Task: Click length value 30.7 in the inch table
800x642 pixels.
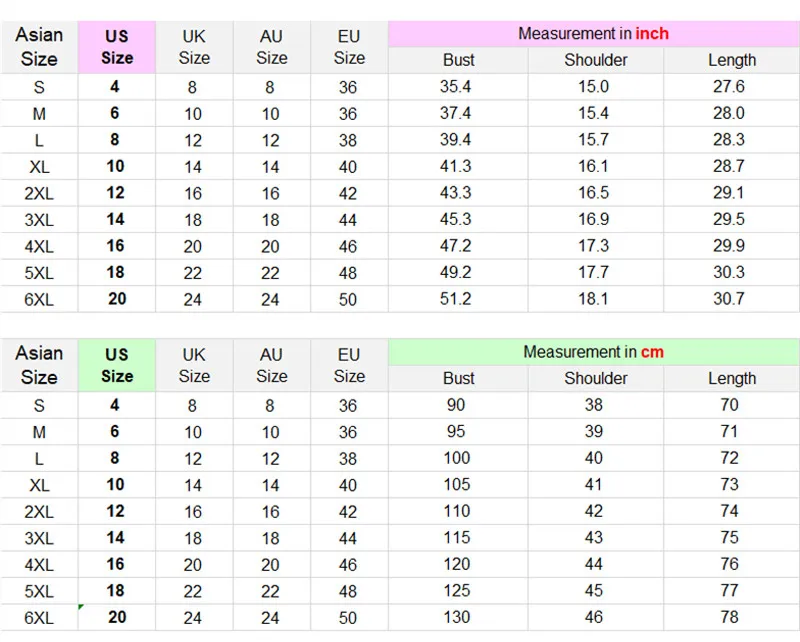Action: click(729, 299)
